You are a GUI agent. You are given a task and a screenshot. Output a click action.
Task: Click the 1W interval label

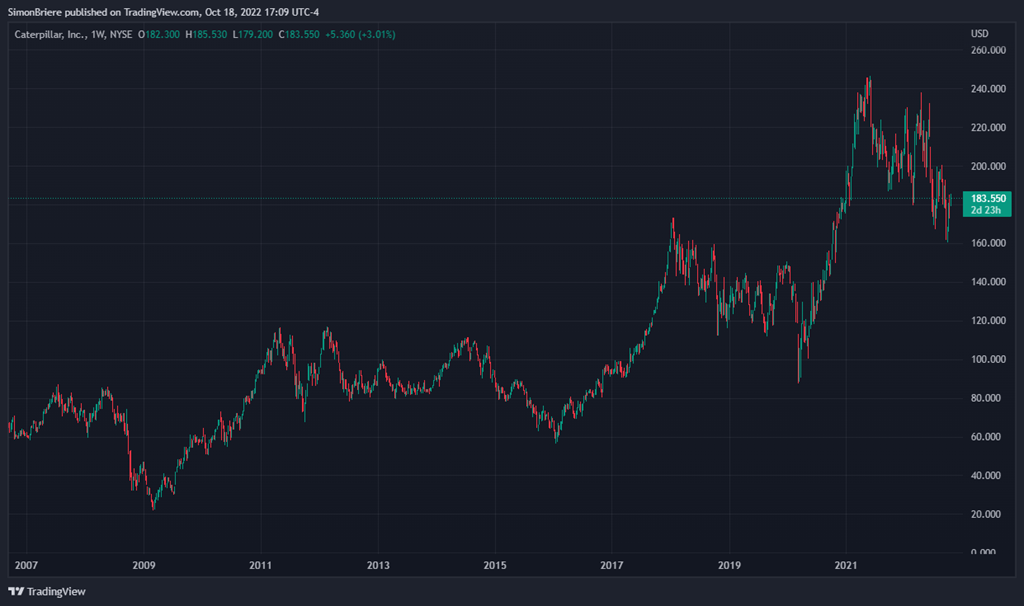coord(98,34)
